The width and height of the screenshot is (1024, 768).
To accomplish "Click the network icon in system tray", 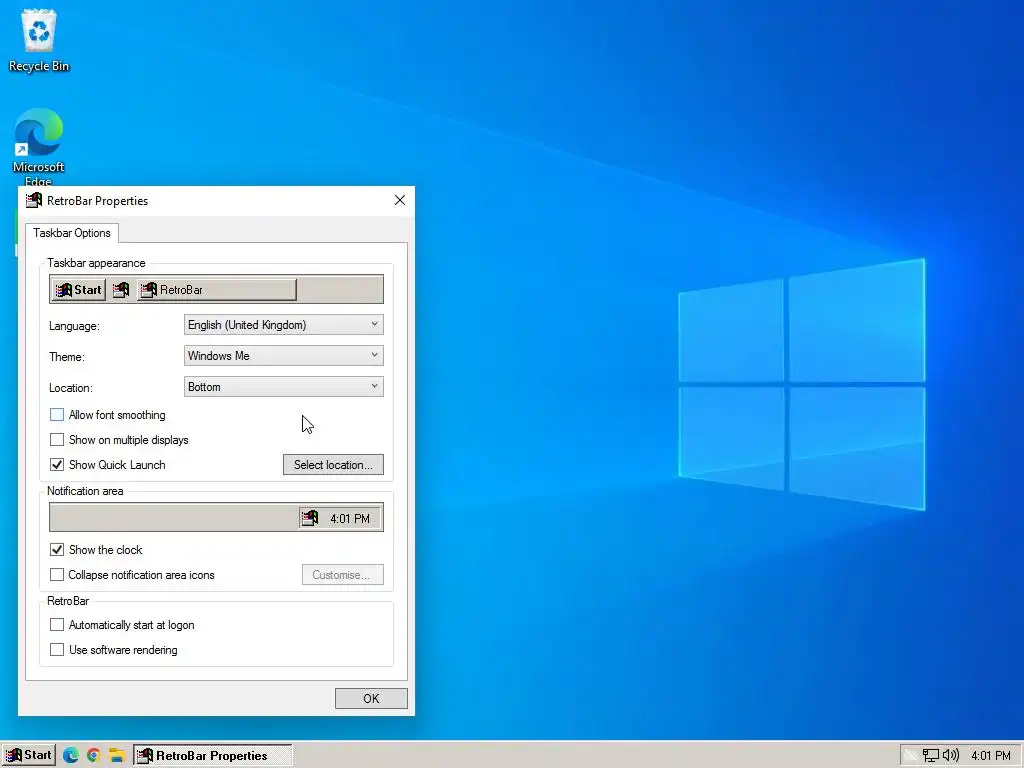I will coord(931,756).
